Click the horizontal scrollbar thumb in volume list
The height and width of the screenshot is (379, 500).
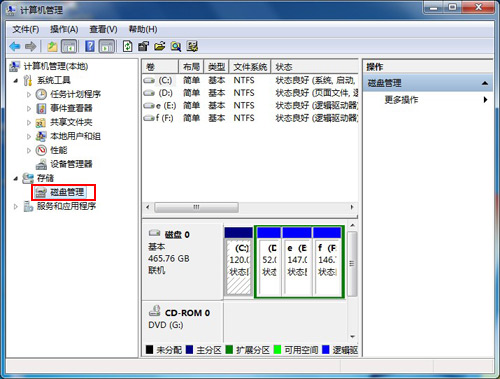(x=196, y=207)
